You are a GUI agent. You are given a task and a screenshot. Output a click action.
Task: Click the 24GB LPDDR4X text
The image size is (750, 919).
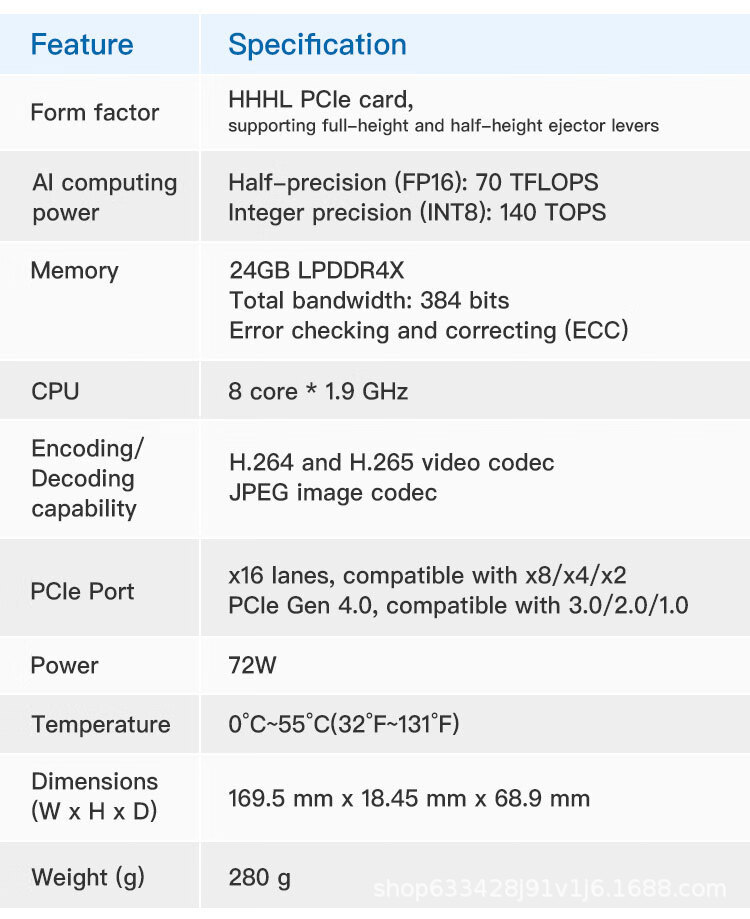coord(316,270)
